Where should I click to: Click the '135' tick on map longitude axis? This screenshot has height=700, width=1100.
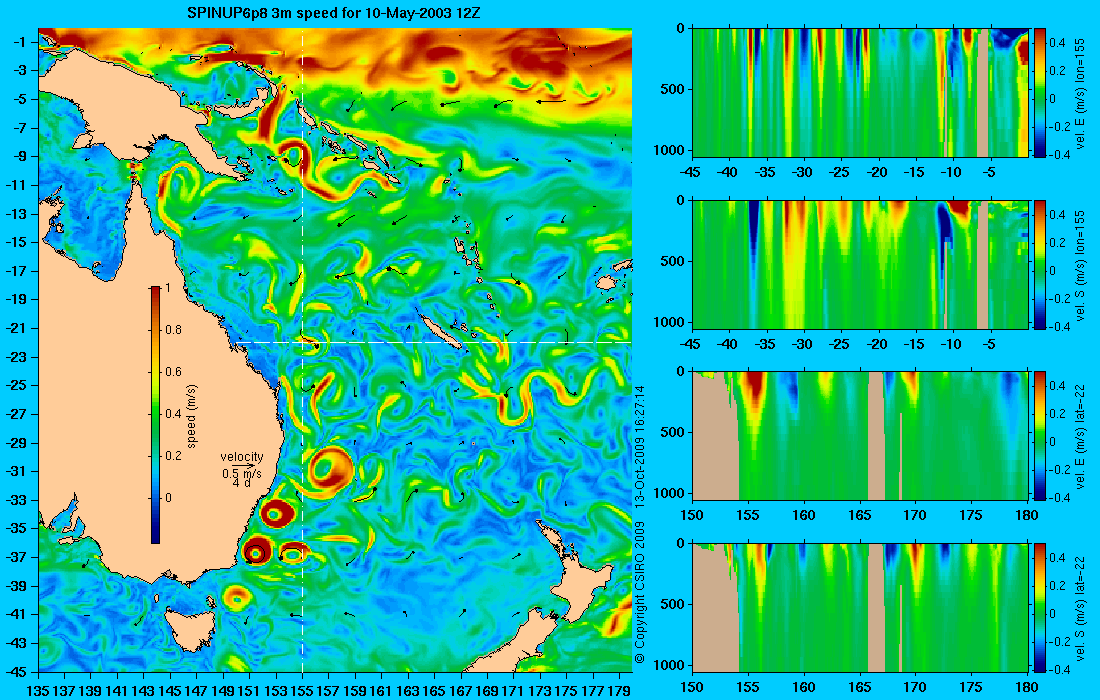pyautogui.click(x=37, y=691)
